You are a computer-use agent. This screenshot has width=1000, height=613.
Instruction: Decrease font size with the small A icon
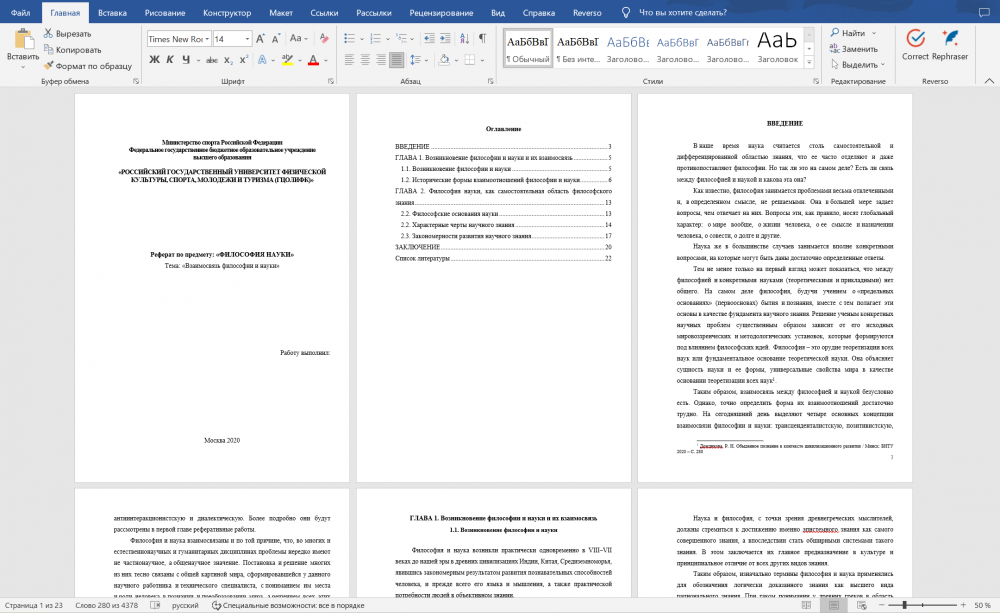click(x=276, y=39)
